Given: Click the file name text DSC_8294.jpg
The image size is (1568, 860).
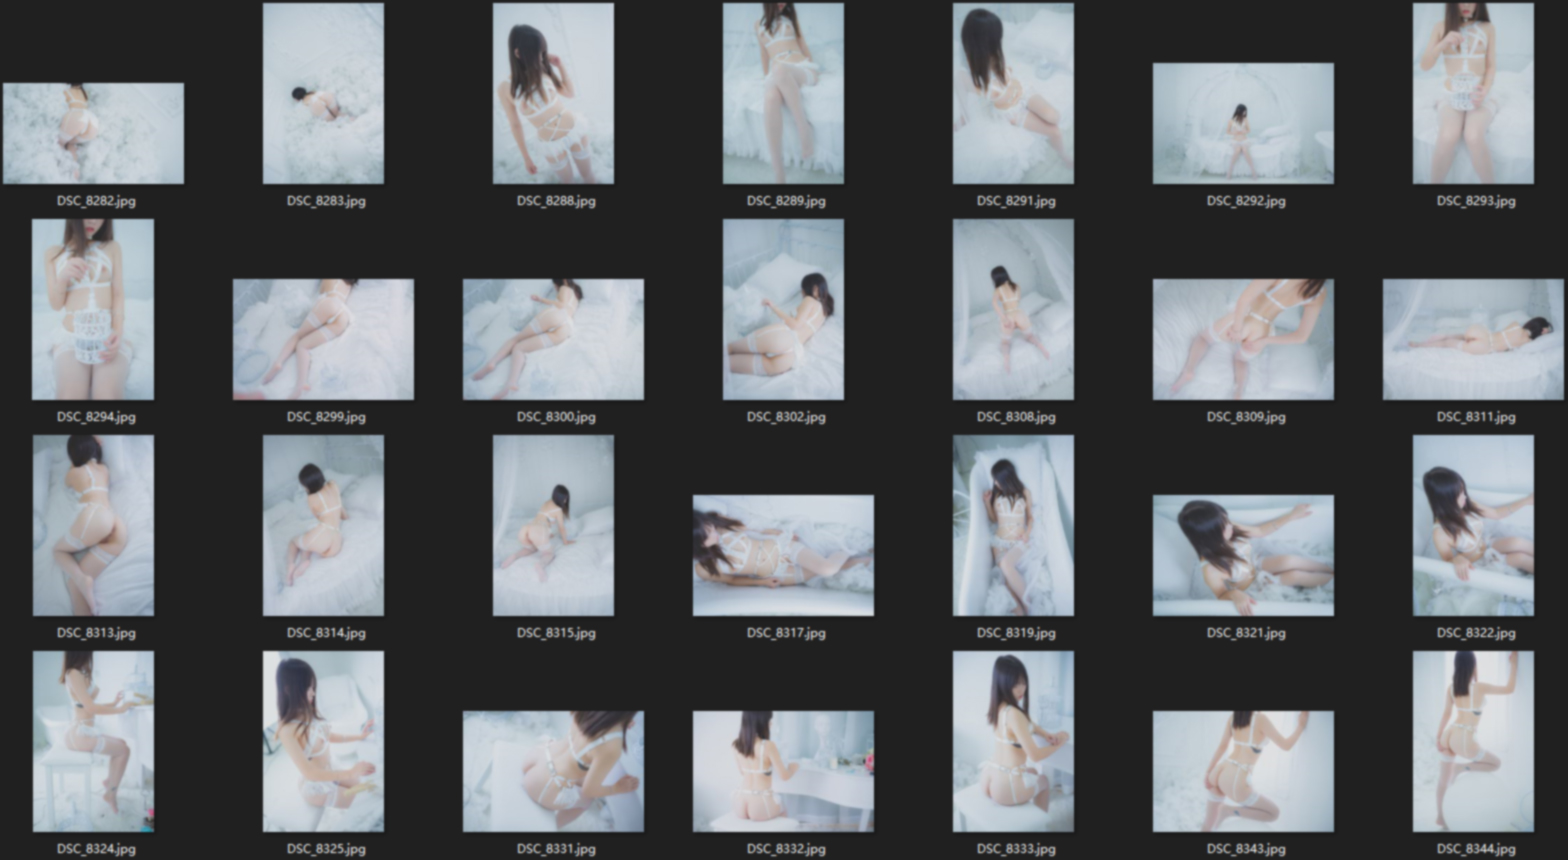Looking at the screenshot, I should coord(96,417).
